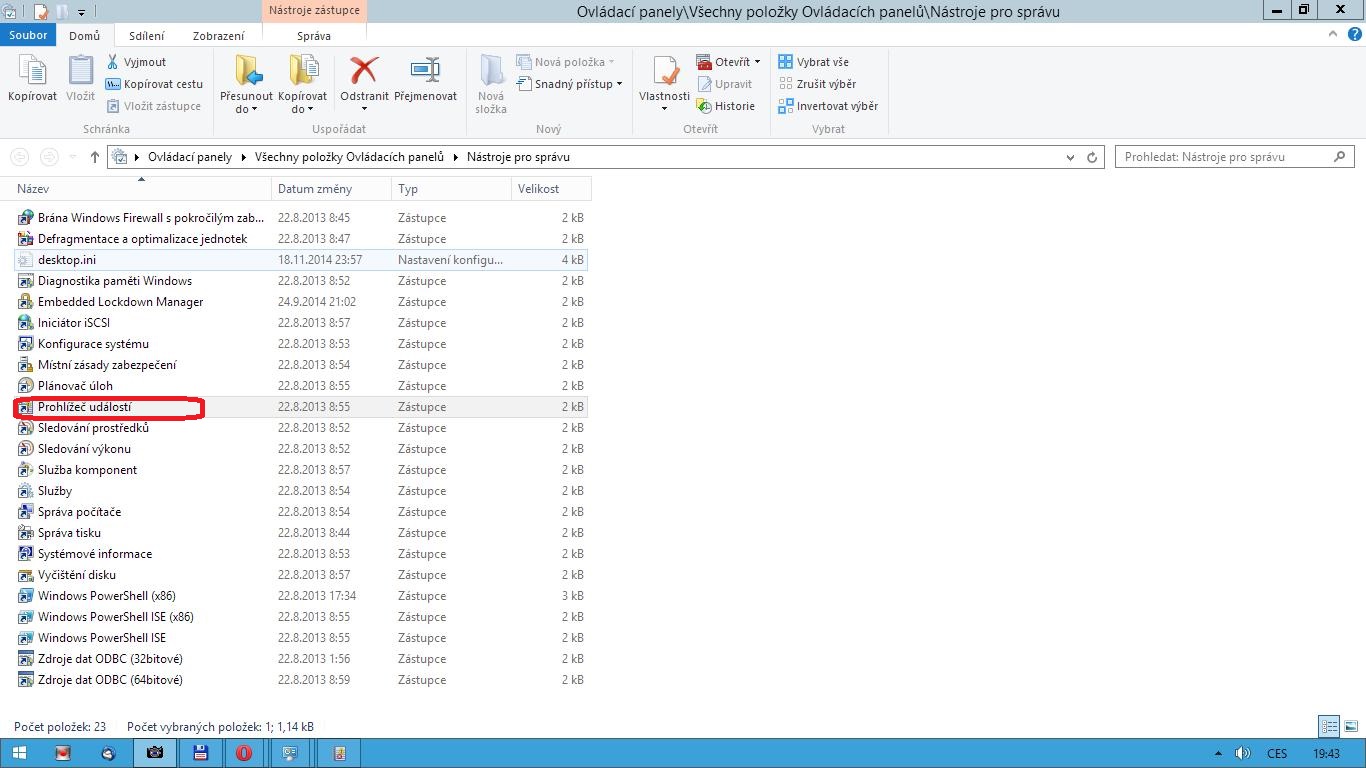The width and height of the screenshot is (1366, 768).
Task: Click Invertovat výběr button
Action: (827, 106)
